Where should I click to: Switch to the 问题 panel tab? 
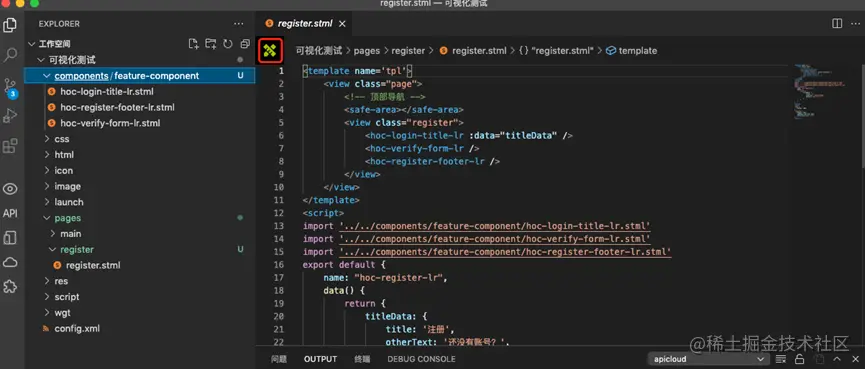point(279,359)
